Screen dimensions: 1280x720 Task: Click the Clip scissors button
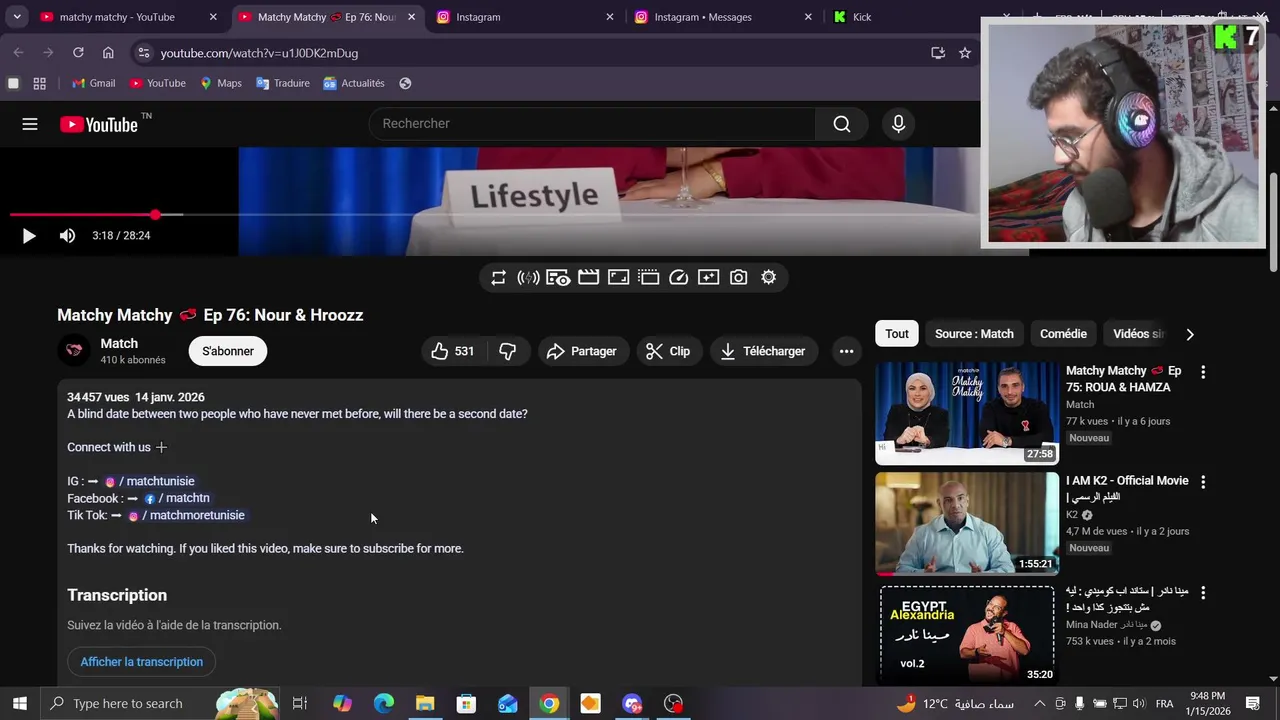click(668, 351)
